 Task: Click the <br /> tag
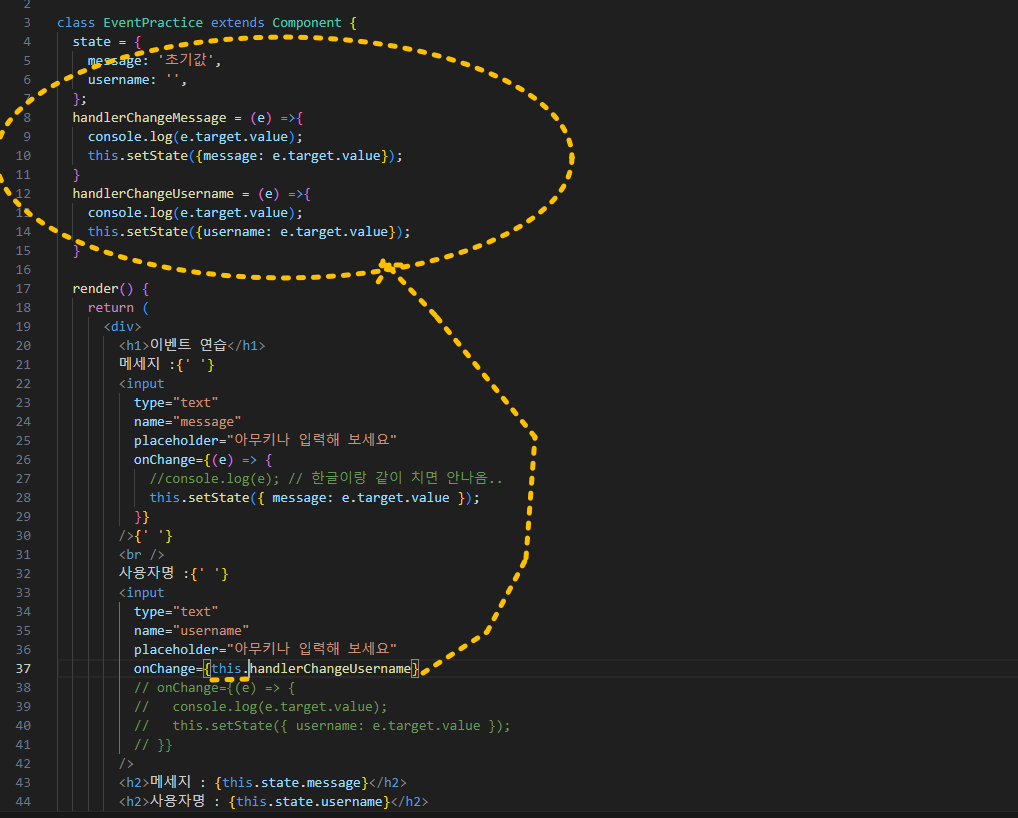[x=142, y=555]
